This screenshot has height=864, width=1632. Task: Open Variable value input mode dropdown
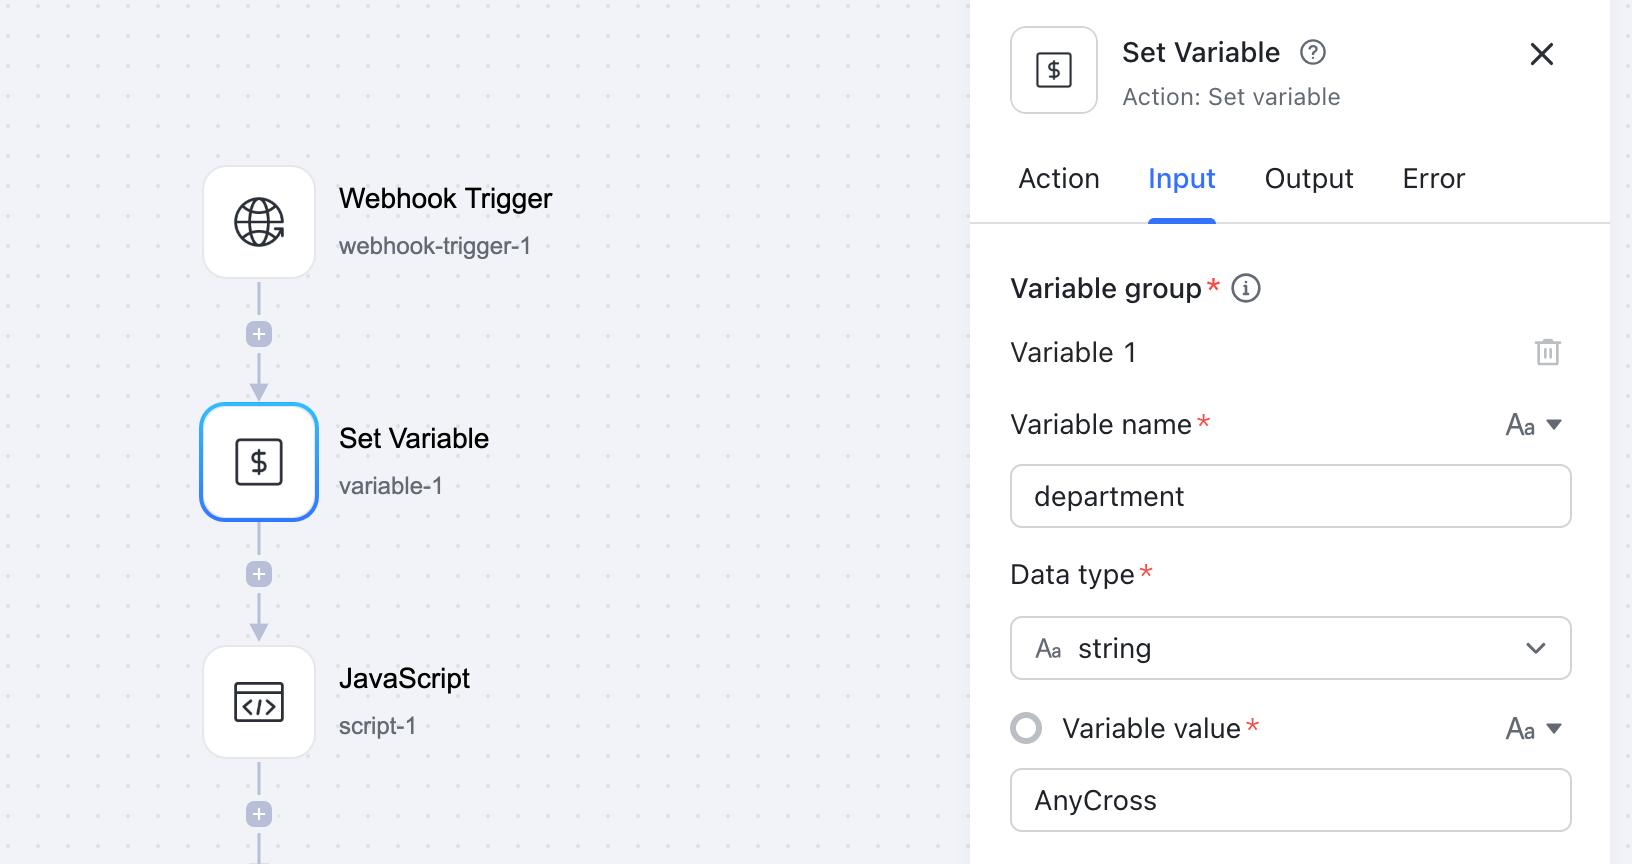point(1534,729)
